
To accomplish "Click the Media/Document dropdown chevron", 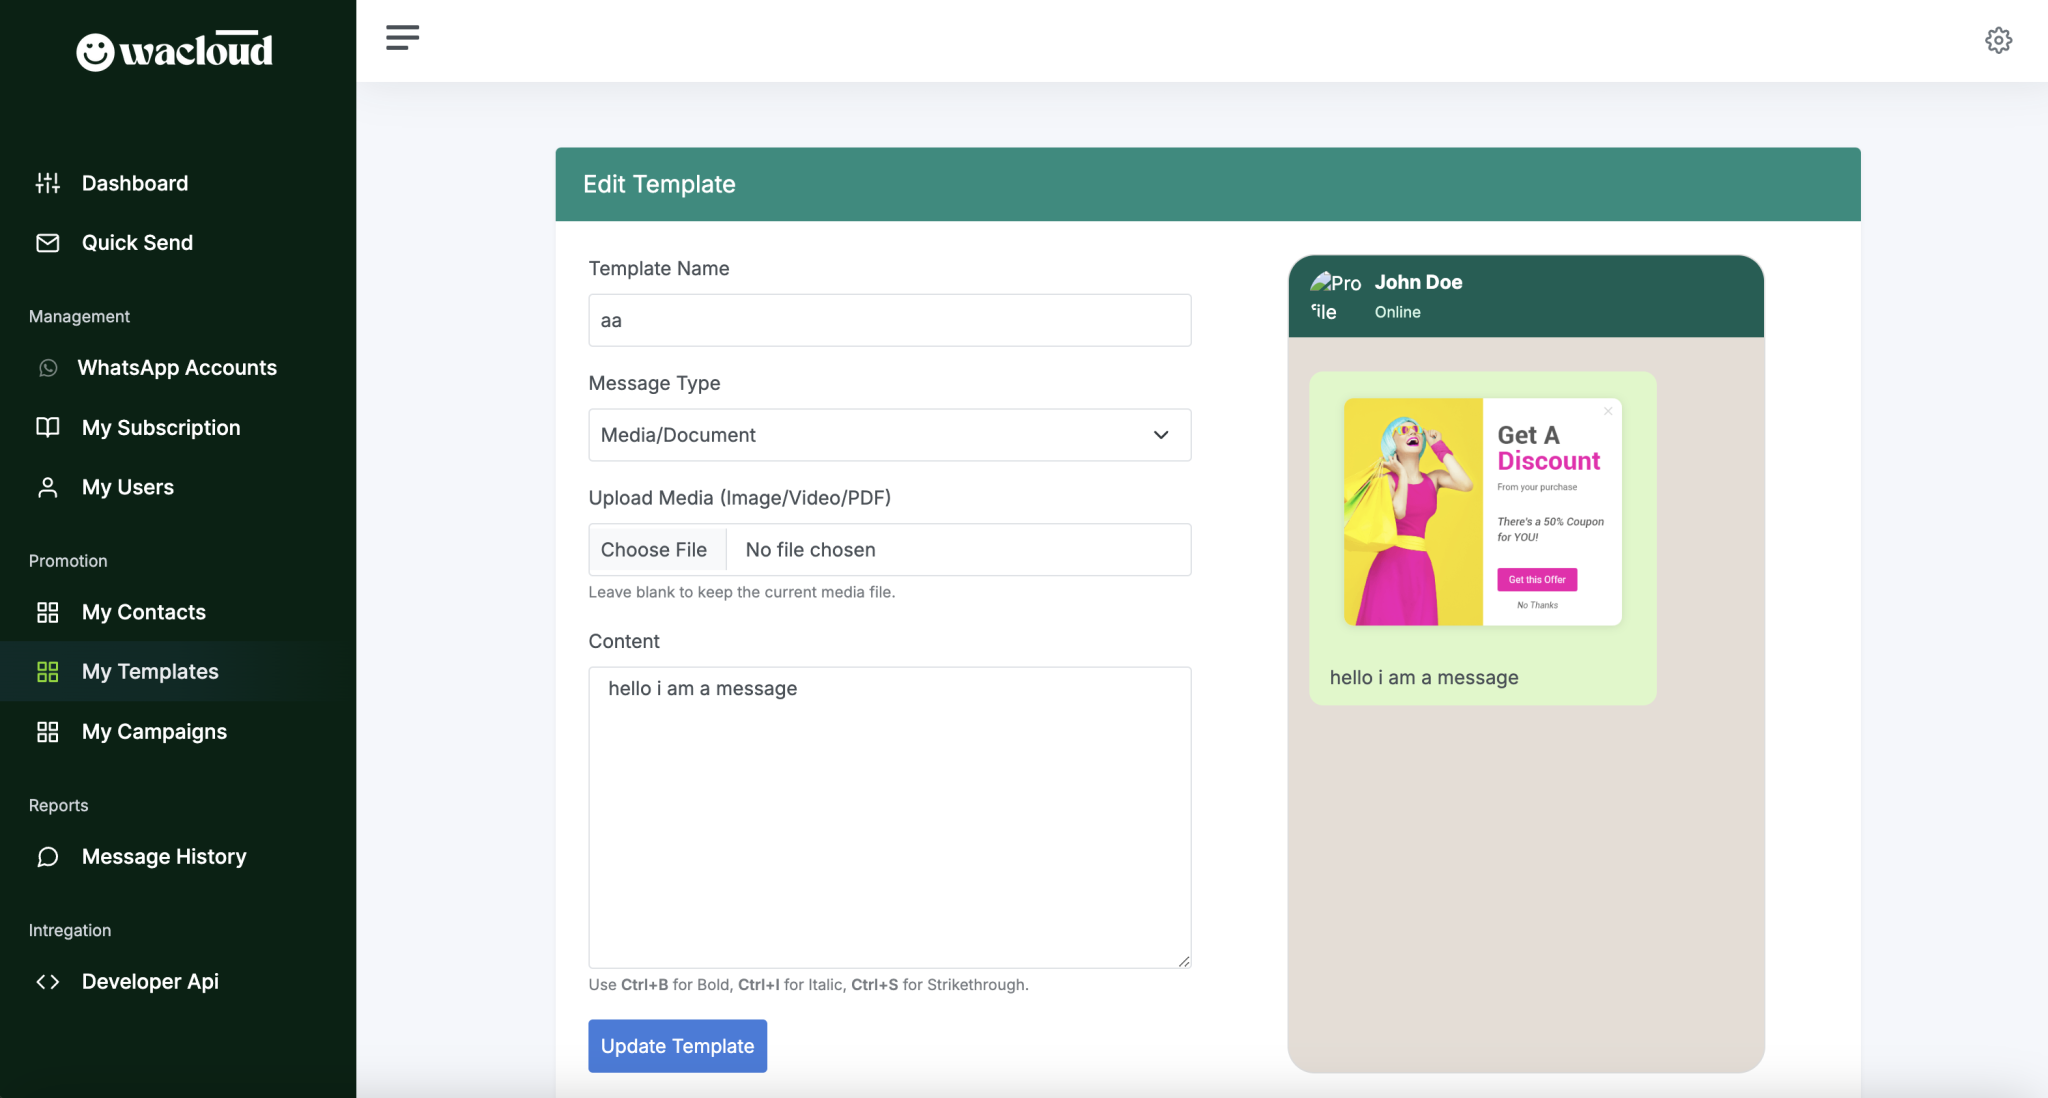I will pyautogui.click(x=1161, y=435).
